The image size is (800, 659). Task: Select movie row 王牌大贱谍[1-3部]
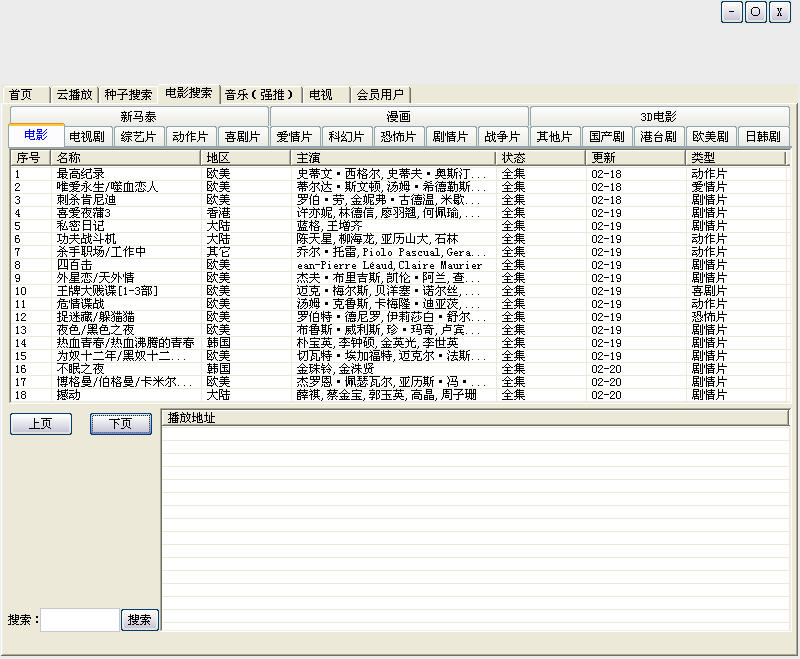(x=399, y=291)
